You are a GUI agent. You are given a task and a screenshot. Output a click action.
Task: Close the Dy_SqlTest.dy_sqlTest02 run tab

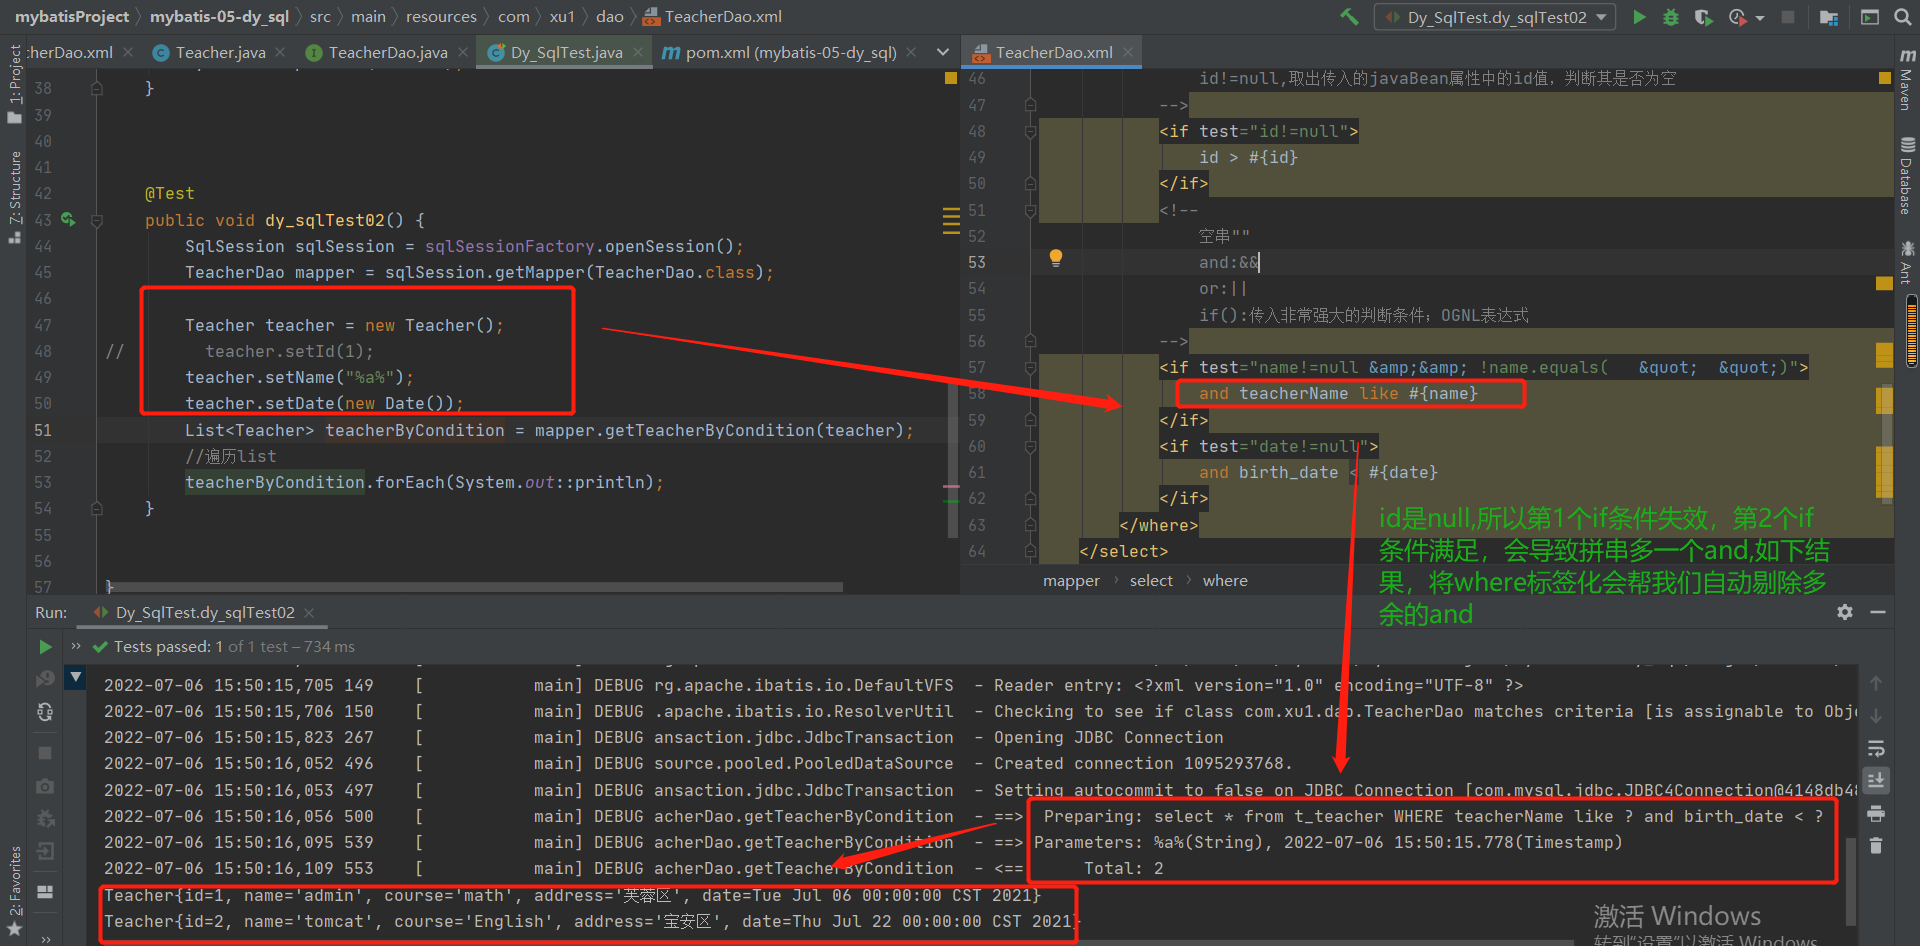[309, 613]
